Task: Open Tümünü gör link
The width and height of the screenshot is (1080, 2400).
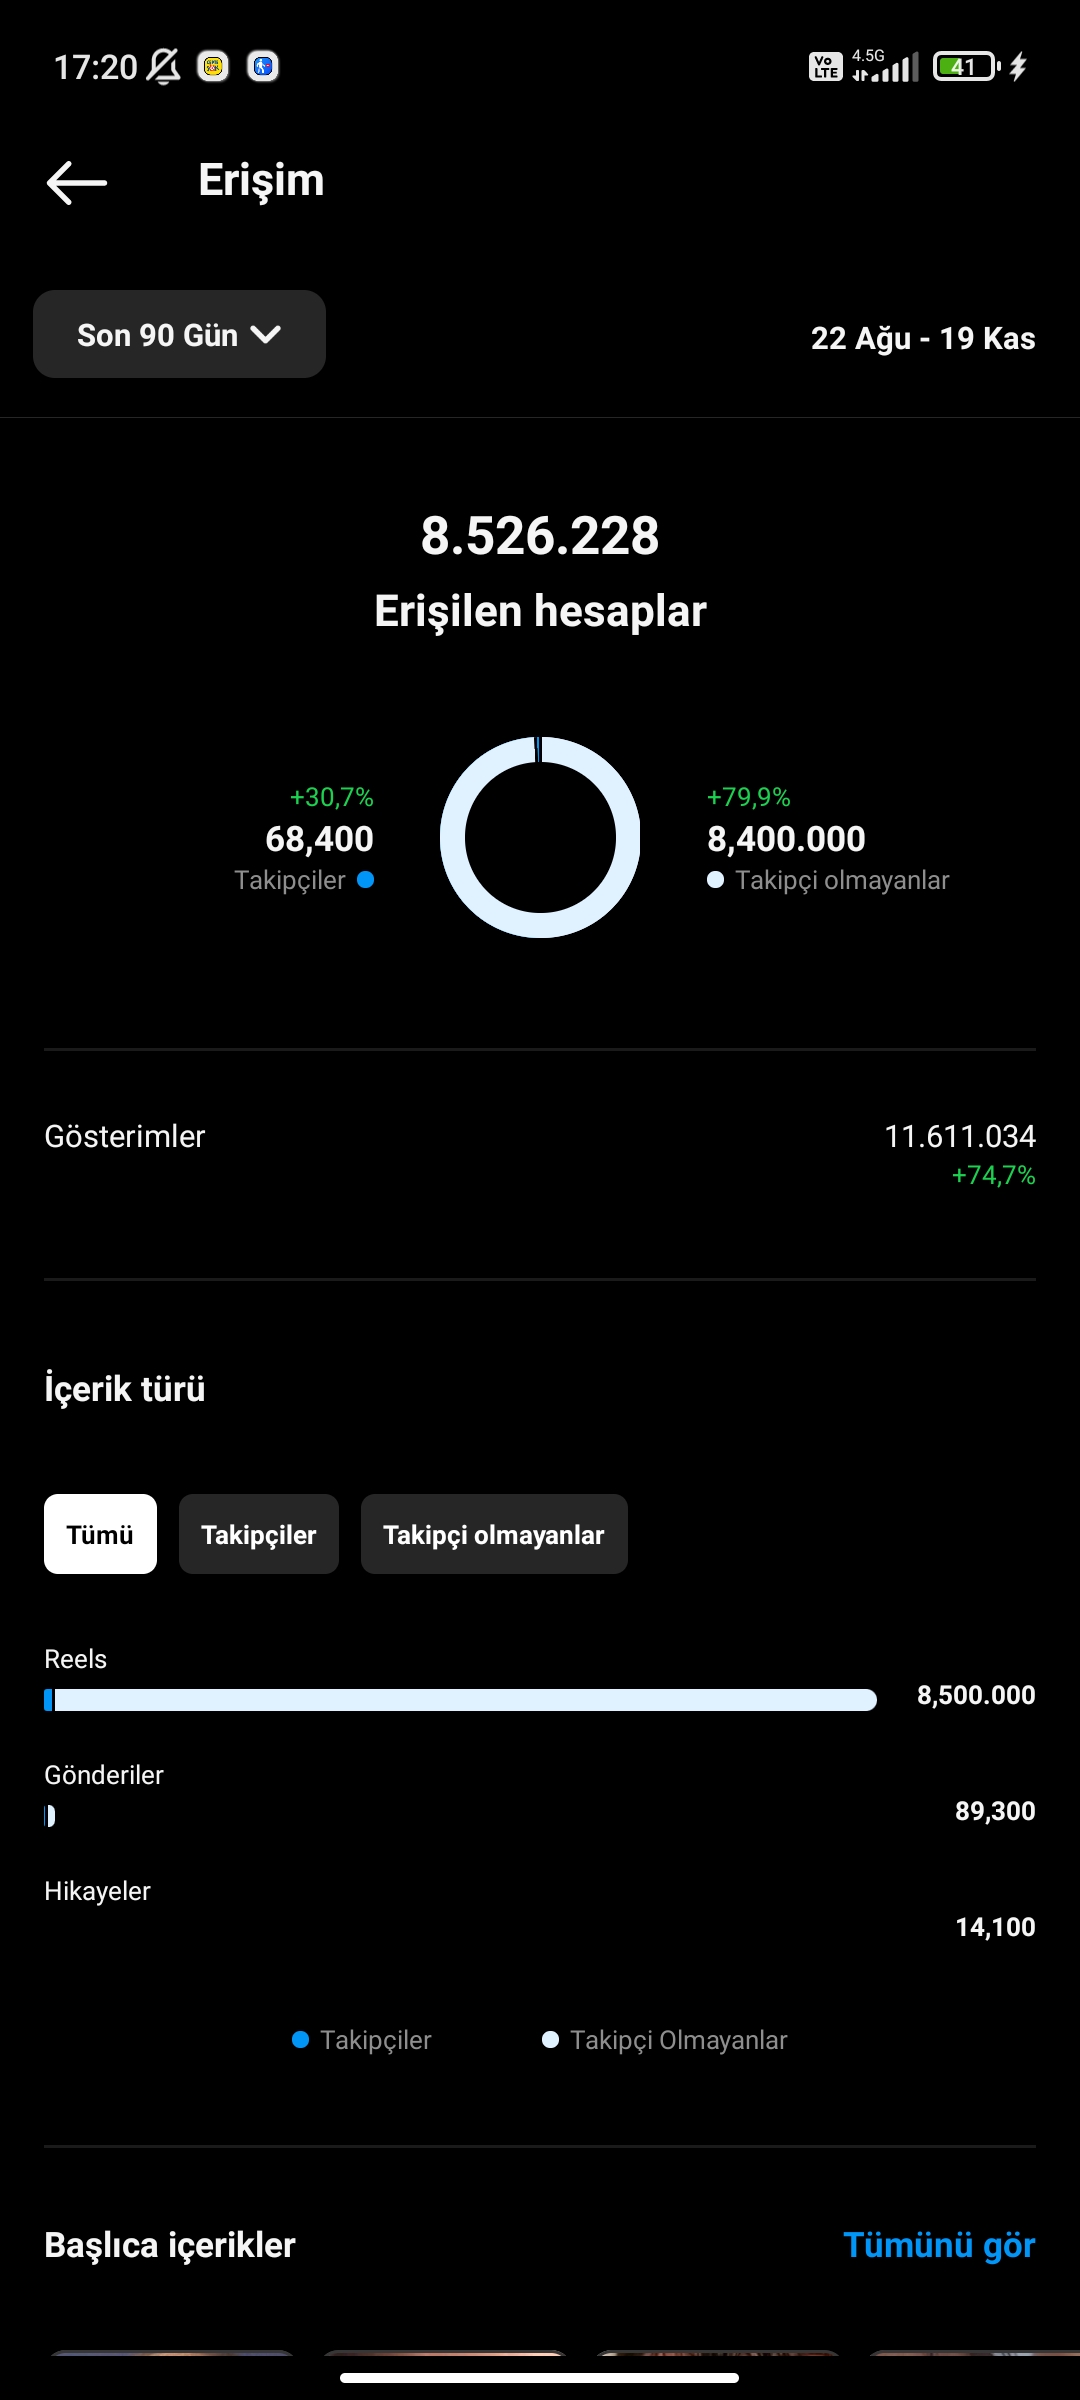Action: point(939,2245)
